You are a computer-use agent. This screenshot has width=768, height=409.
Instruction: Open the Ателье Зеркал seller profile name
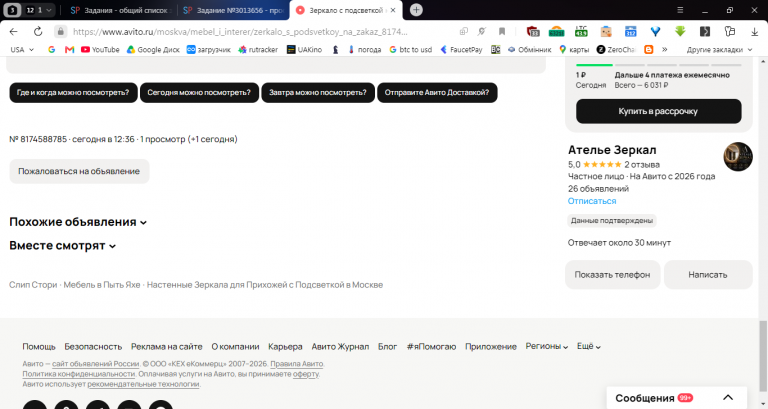point(612,150)
